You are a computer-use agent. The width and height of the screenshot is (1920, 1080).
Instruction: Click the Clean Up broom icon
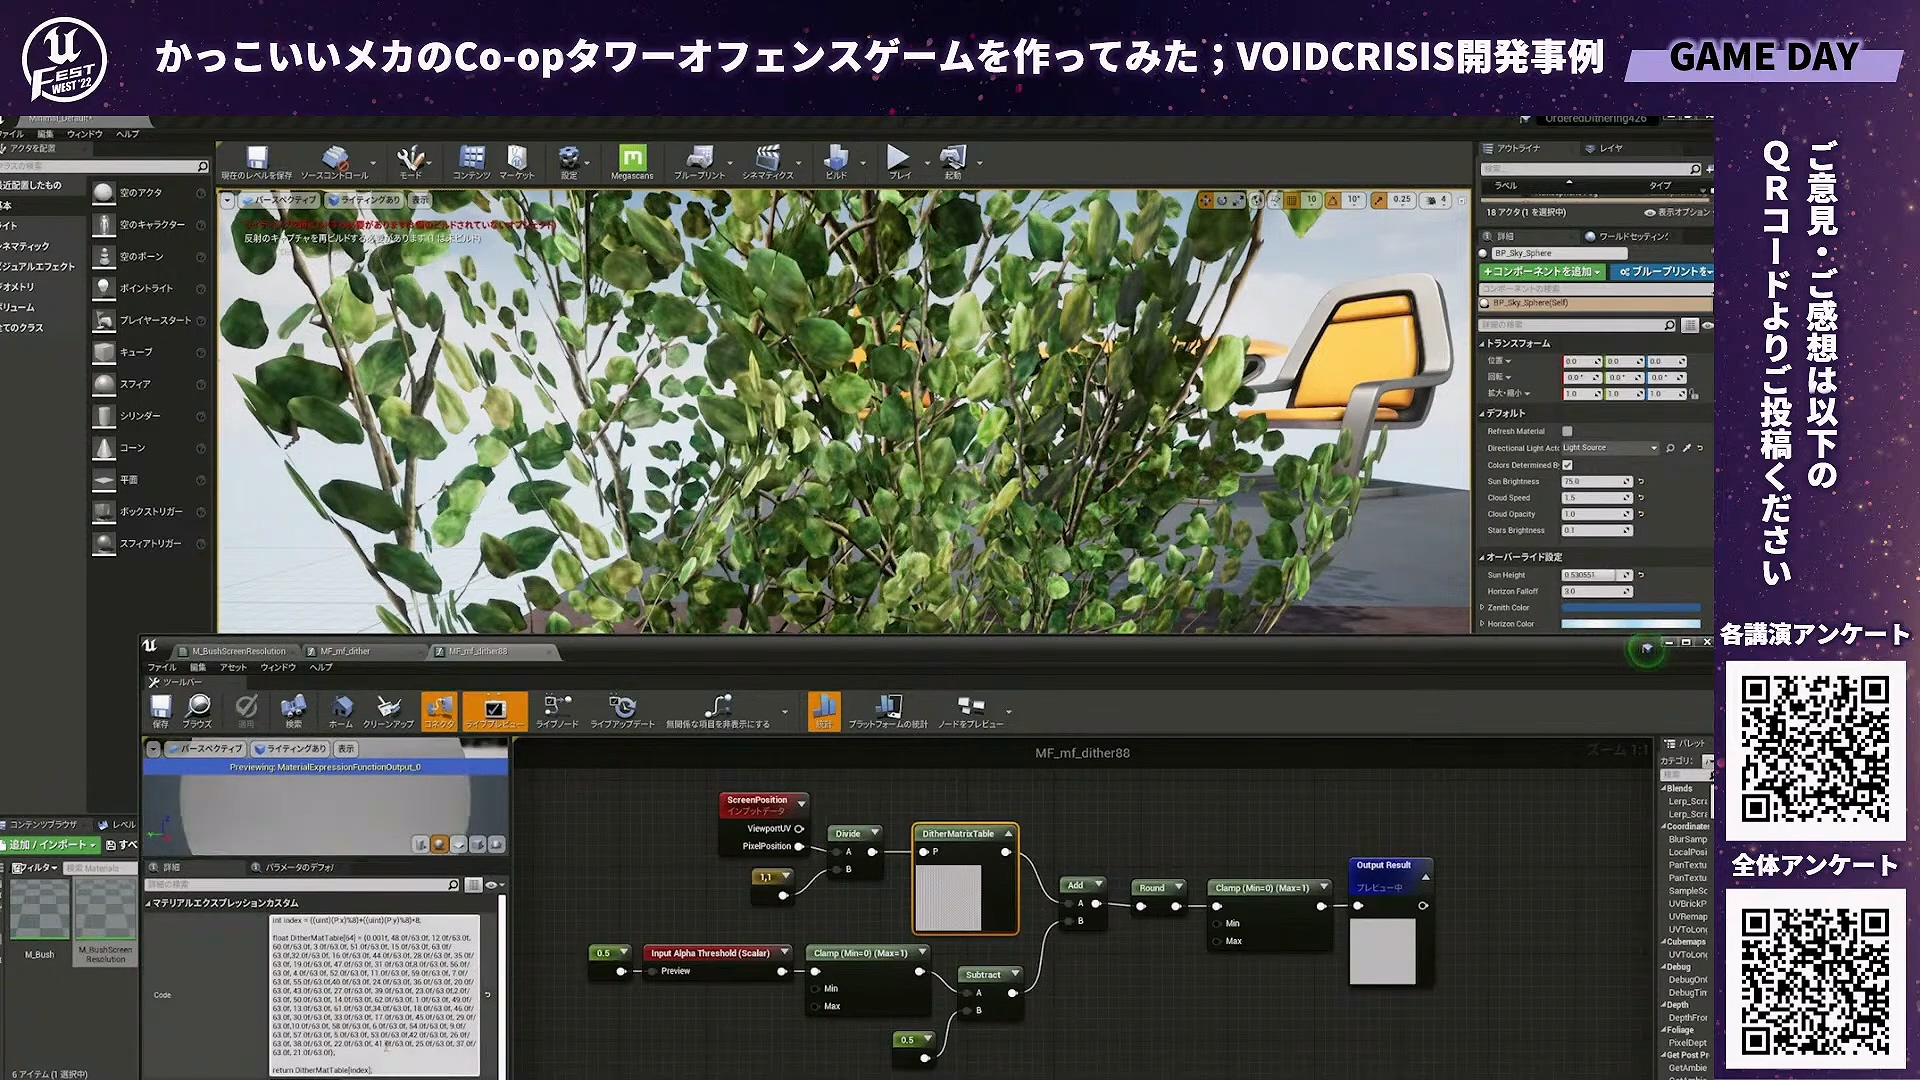(x=388, y=708)
